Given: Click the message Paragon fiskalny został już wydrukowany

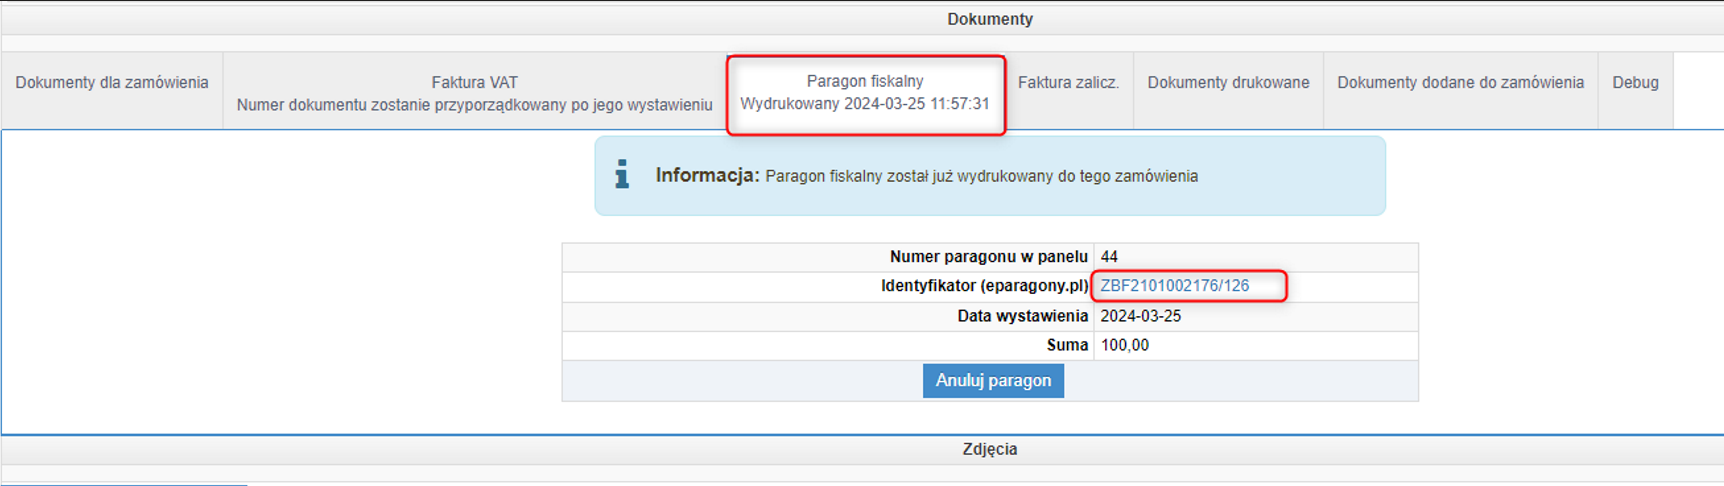Looking at the screenshot, I should point(981,176).
